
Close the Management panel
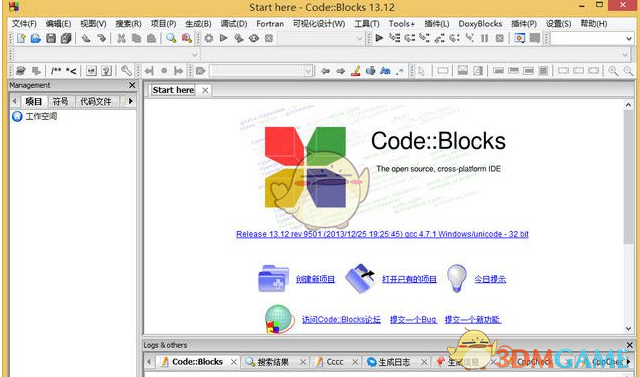[x=132, y=85]
